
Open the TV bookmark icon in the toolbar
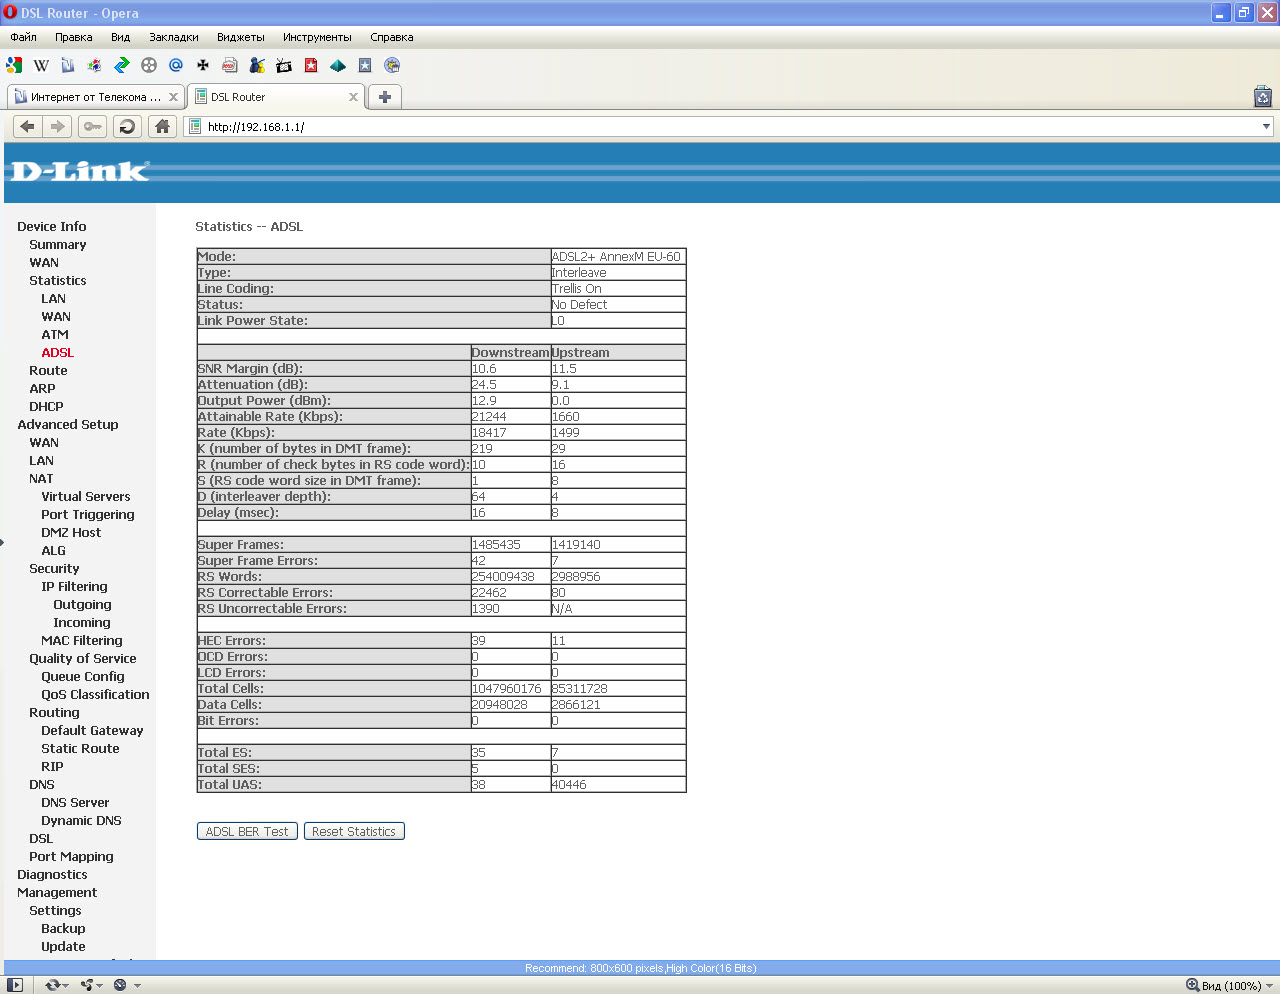(x=284, y=66)
